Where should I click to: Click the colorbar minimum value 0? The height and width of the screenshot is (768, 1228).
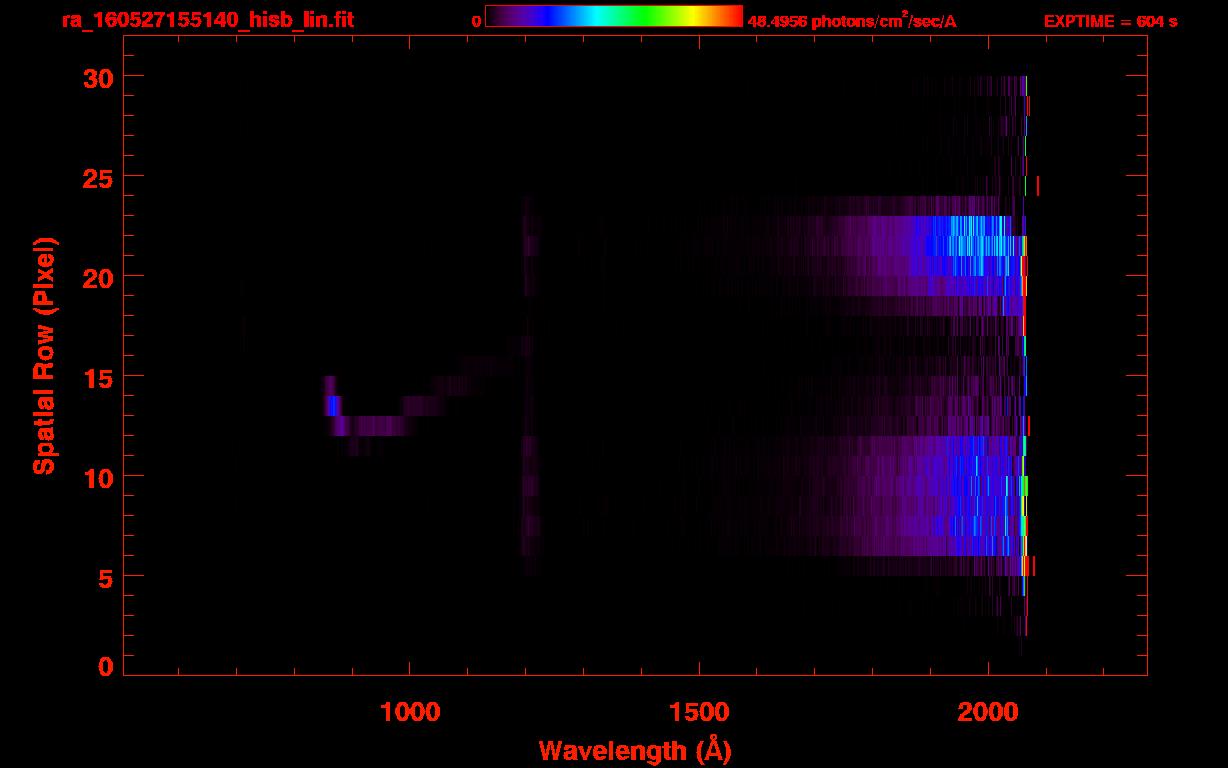pos(477,21)
